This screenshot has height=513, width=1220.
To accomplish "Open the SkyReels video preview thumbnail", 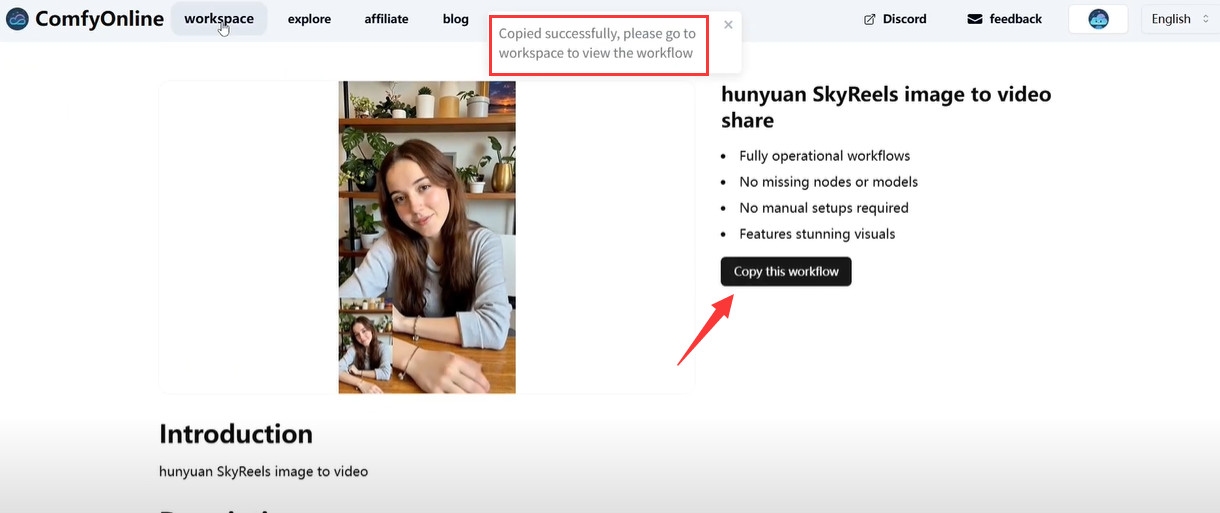I will tap(427, 237).
